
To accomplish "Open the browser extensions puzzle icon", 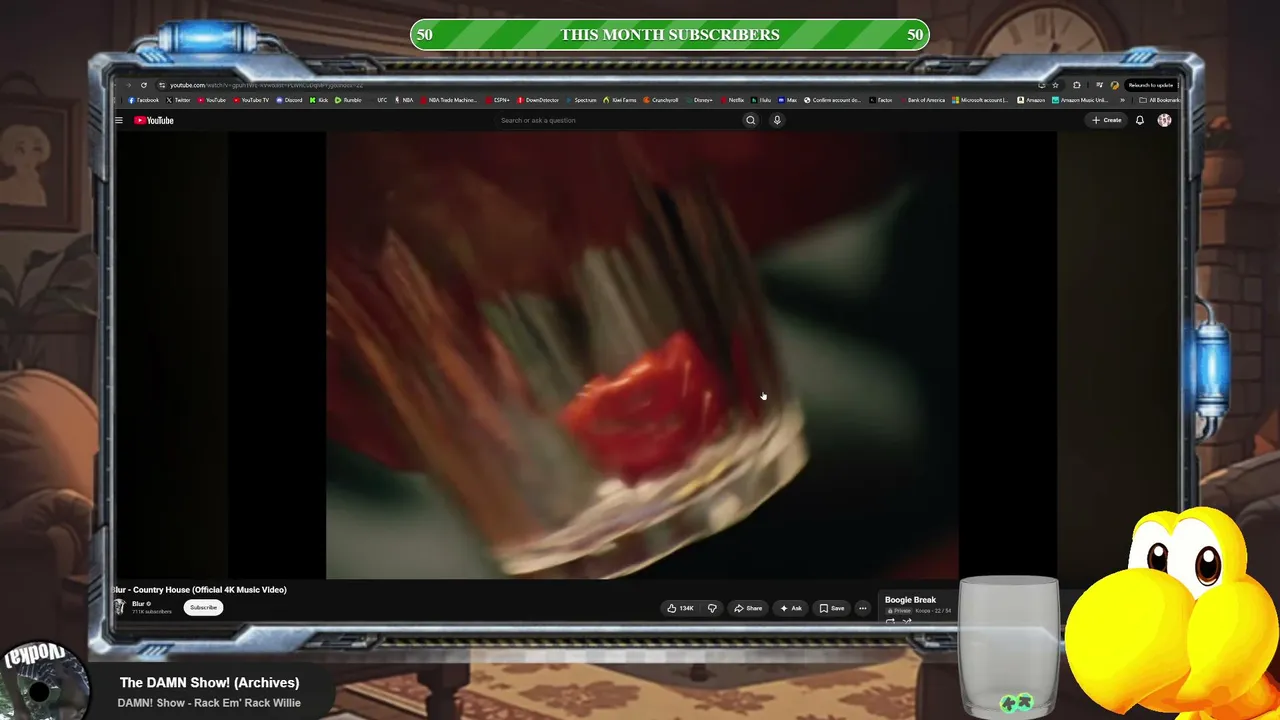I will coord(1076,85).
